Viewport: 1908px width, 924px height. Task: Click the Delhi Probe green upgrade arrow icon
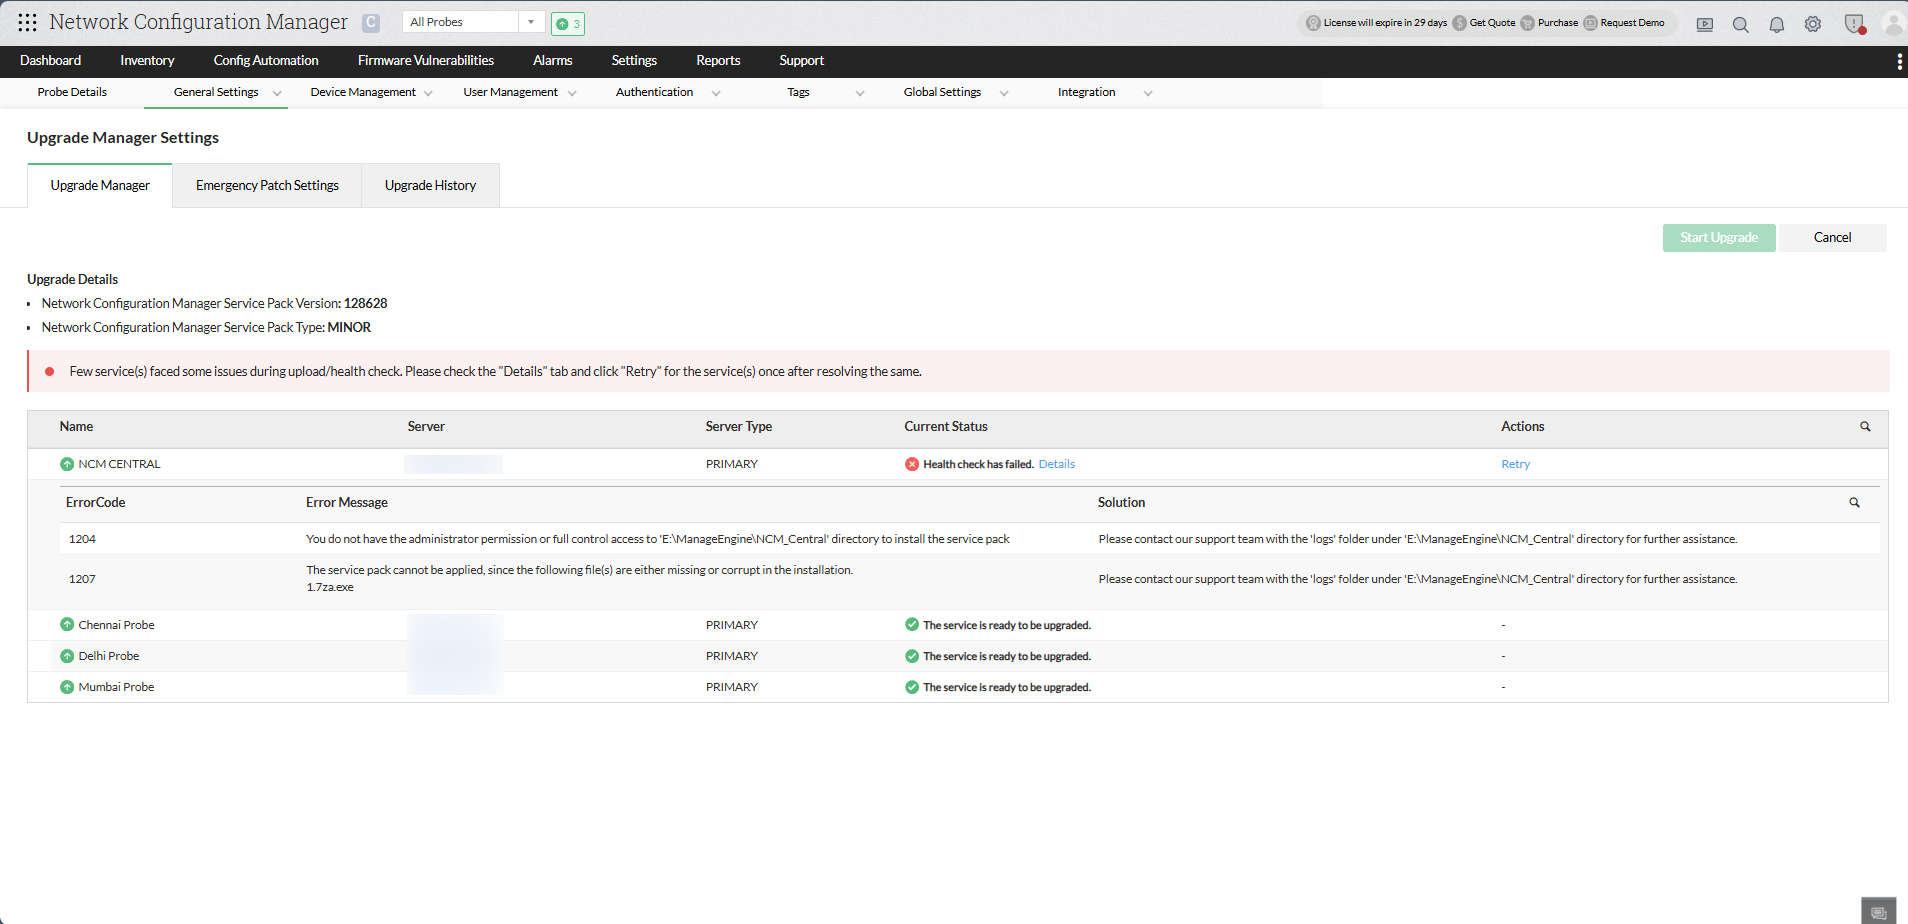[67, 656]
